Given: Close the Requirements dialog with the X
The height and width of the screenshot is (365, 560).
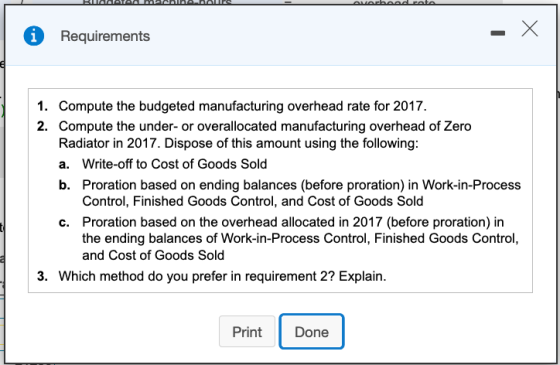Looking at the screenshot, I should coord(530,29).
